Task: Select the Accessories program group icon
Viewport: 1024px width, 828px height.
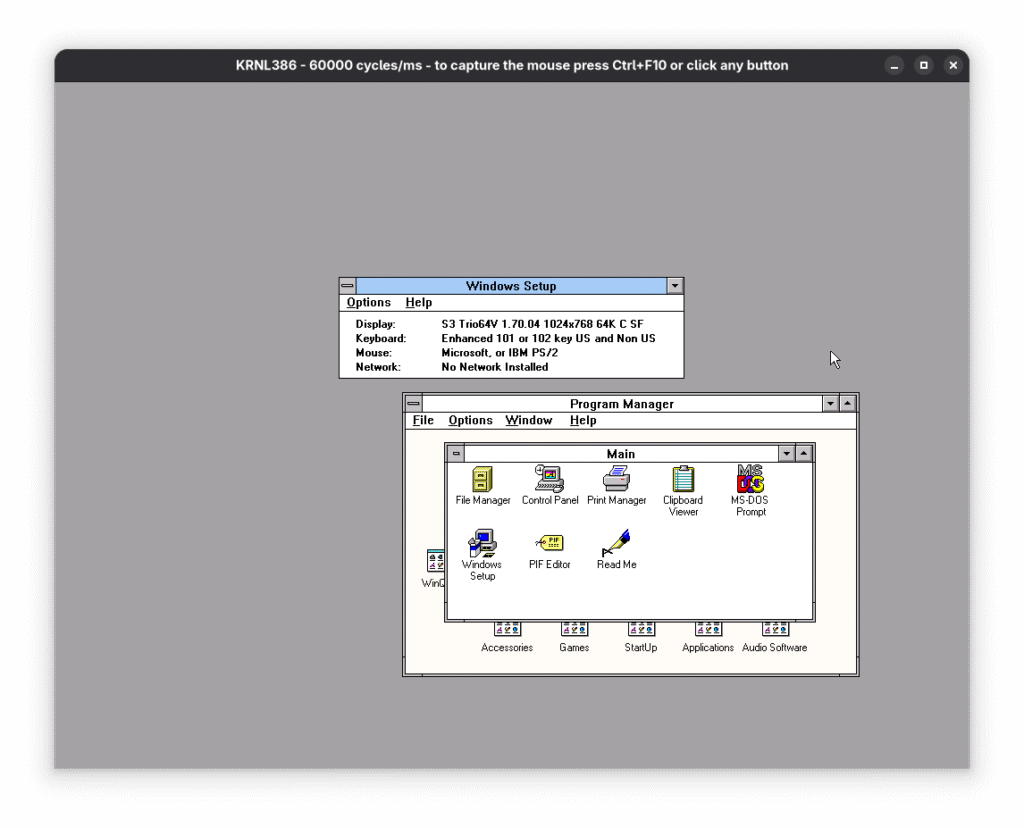Action: [507, 636]
